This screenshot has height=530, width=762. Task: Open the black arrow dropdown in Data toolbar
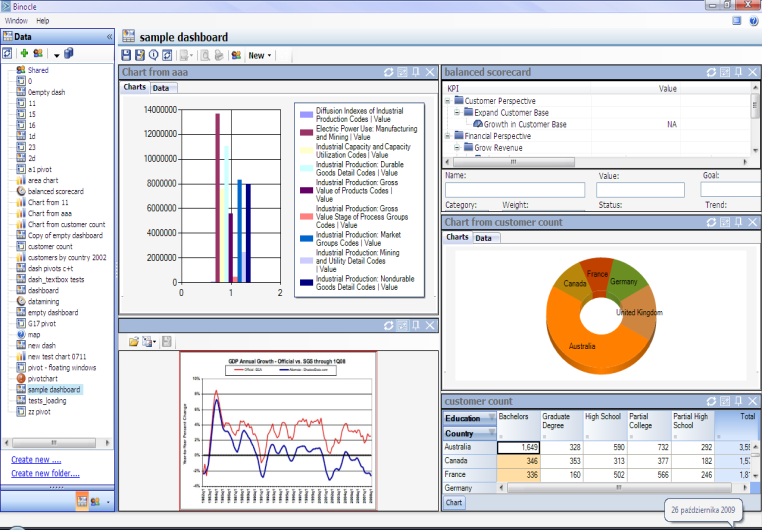click(x=56, y=55)
